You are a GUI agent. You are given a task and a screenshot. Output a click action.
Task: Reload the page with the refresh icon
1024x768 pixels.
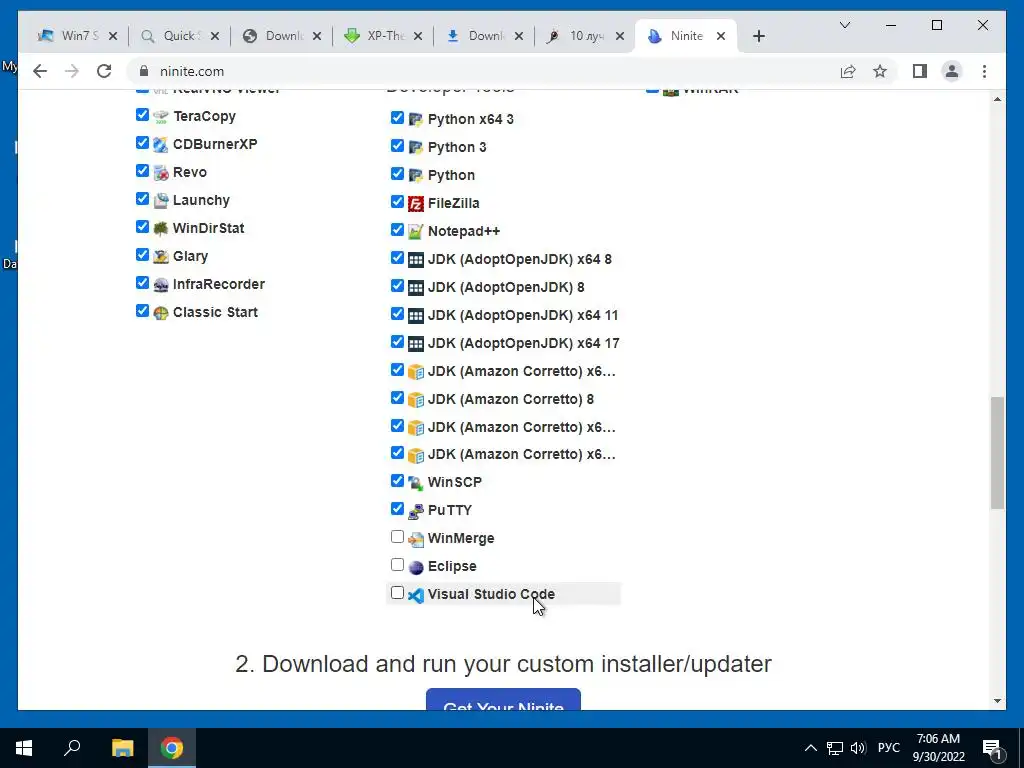[x=104, y=71]
